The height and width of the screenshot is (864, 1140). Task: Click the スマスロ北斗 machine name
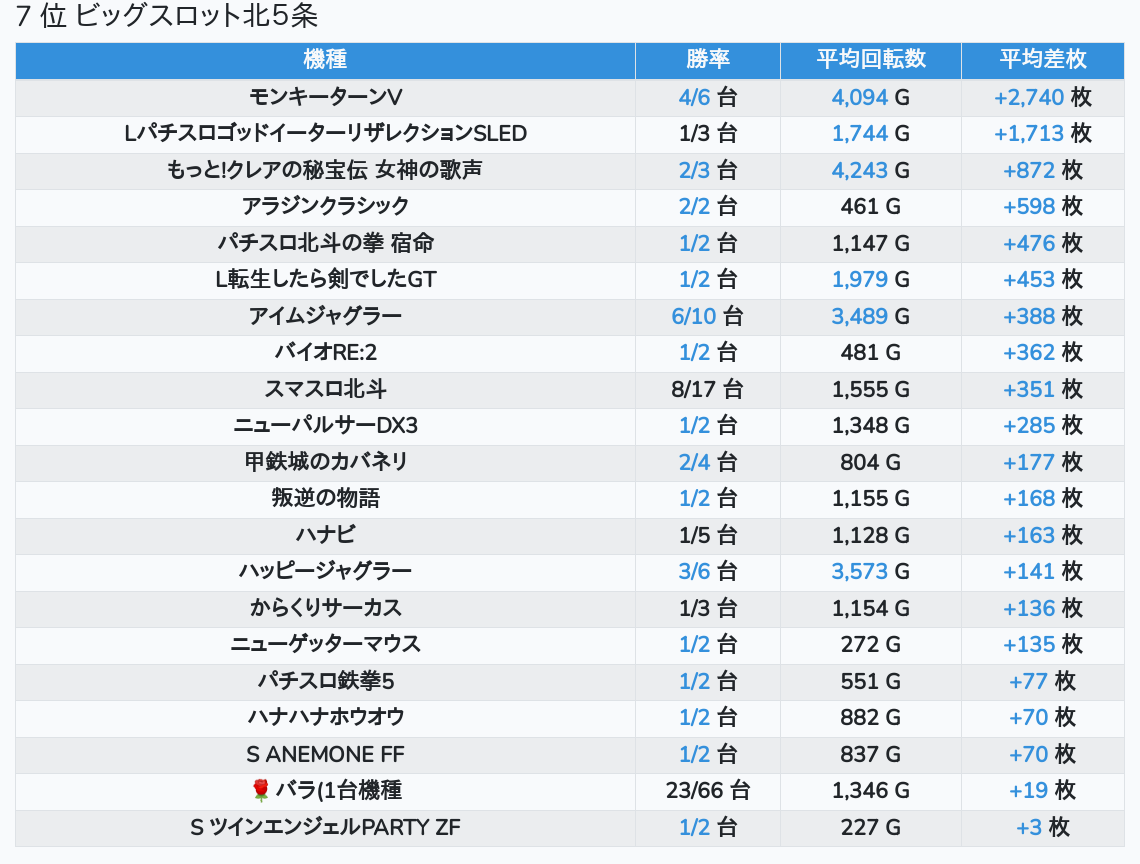pos(325,389)
